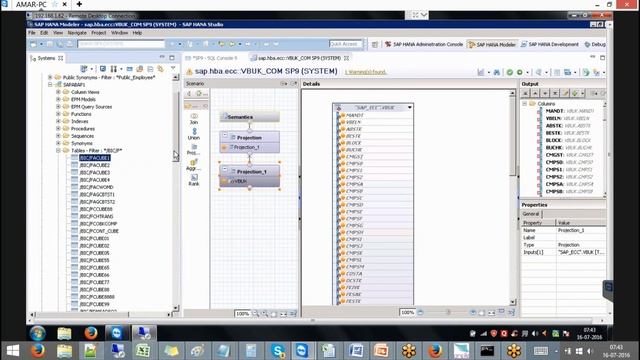Click the data preview icon in editor toolbar
Image resolution: width=640 pixels, height=360 pixels.
click(481, 72)
